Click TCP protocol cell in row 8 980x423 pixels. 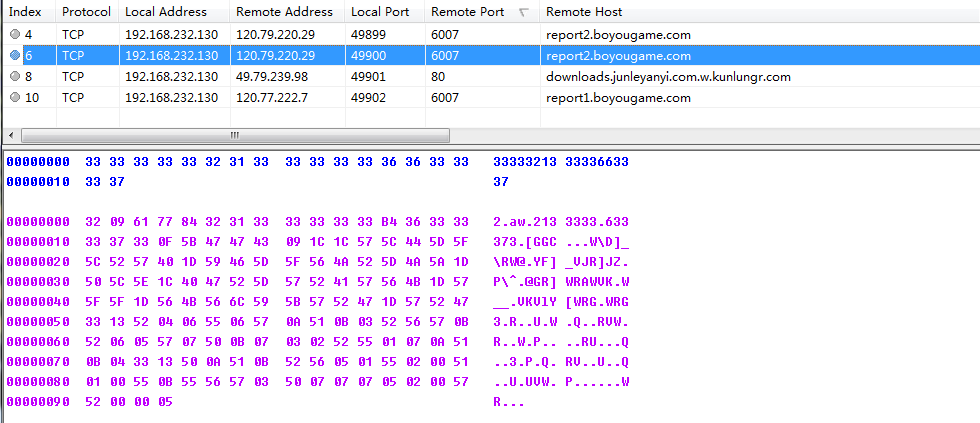point(72,77)
